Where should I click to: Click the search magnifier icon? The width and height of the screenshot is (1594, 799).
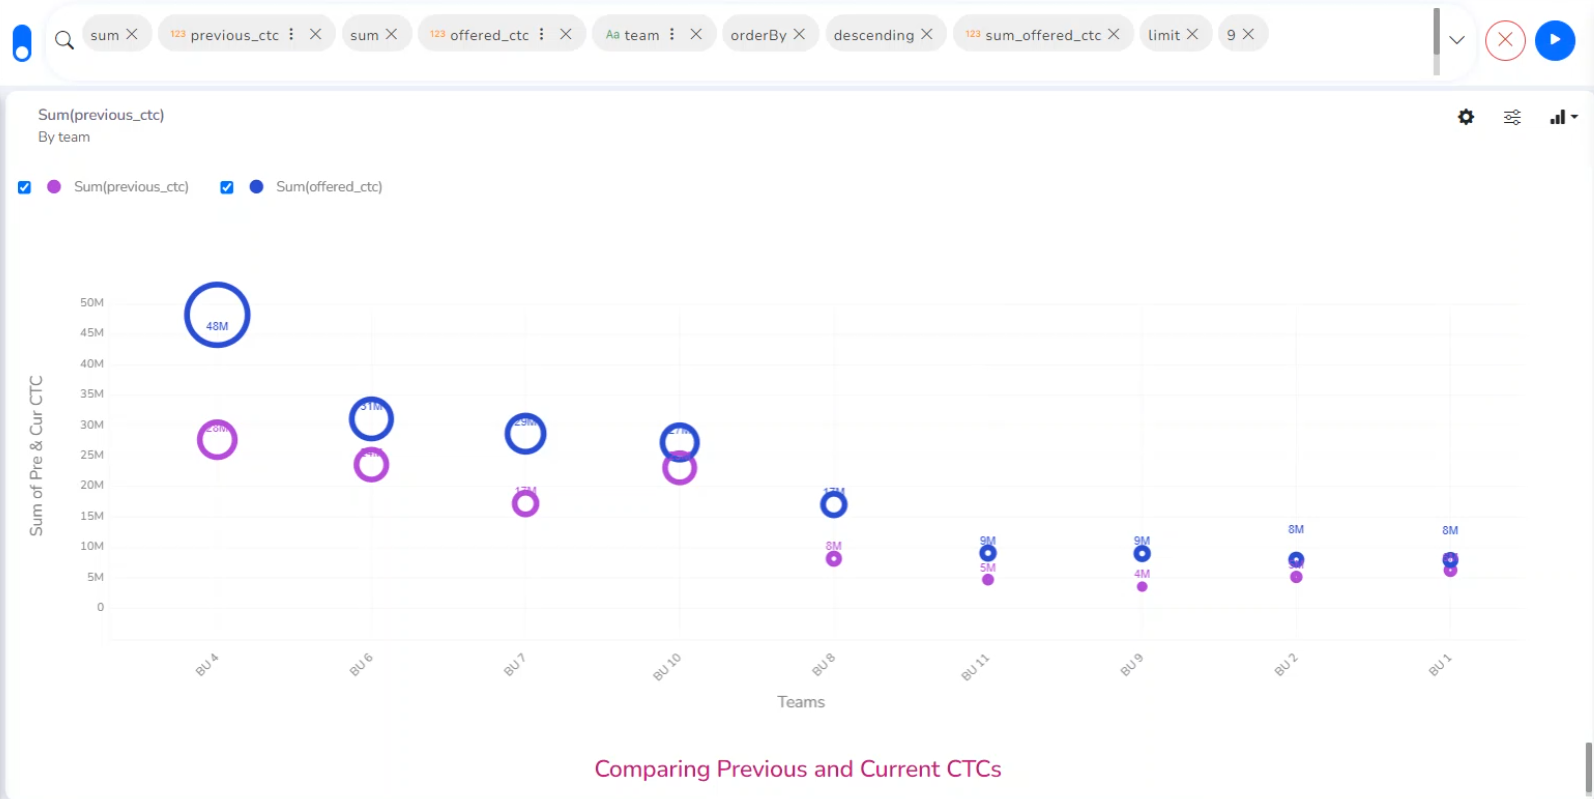pyautogui.click(x=64, y=40)
